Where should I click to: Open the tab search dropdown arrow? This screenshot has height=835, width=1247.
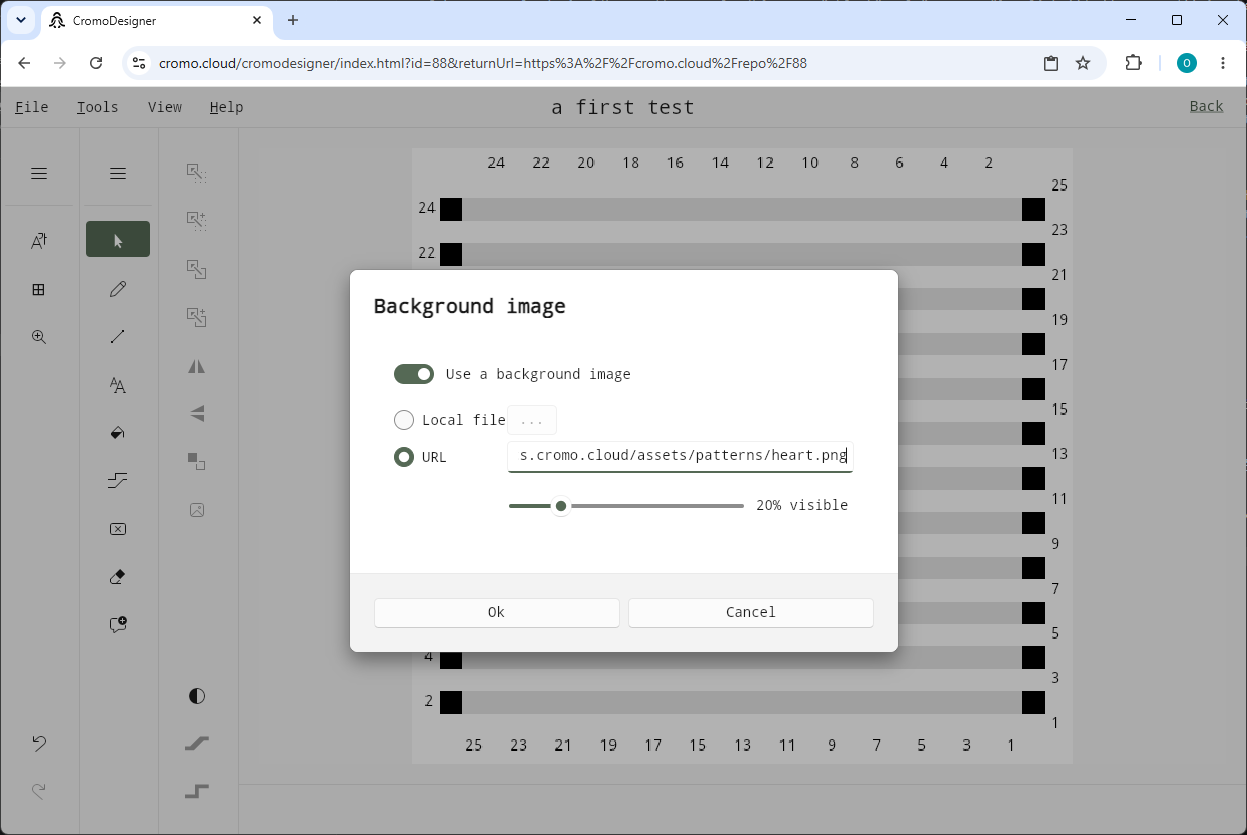pyautogui.click(x=21, y=20)
